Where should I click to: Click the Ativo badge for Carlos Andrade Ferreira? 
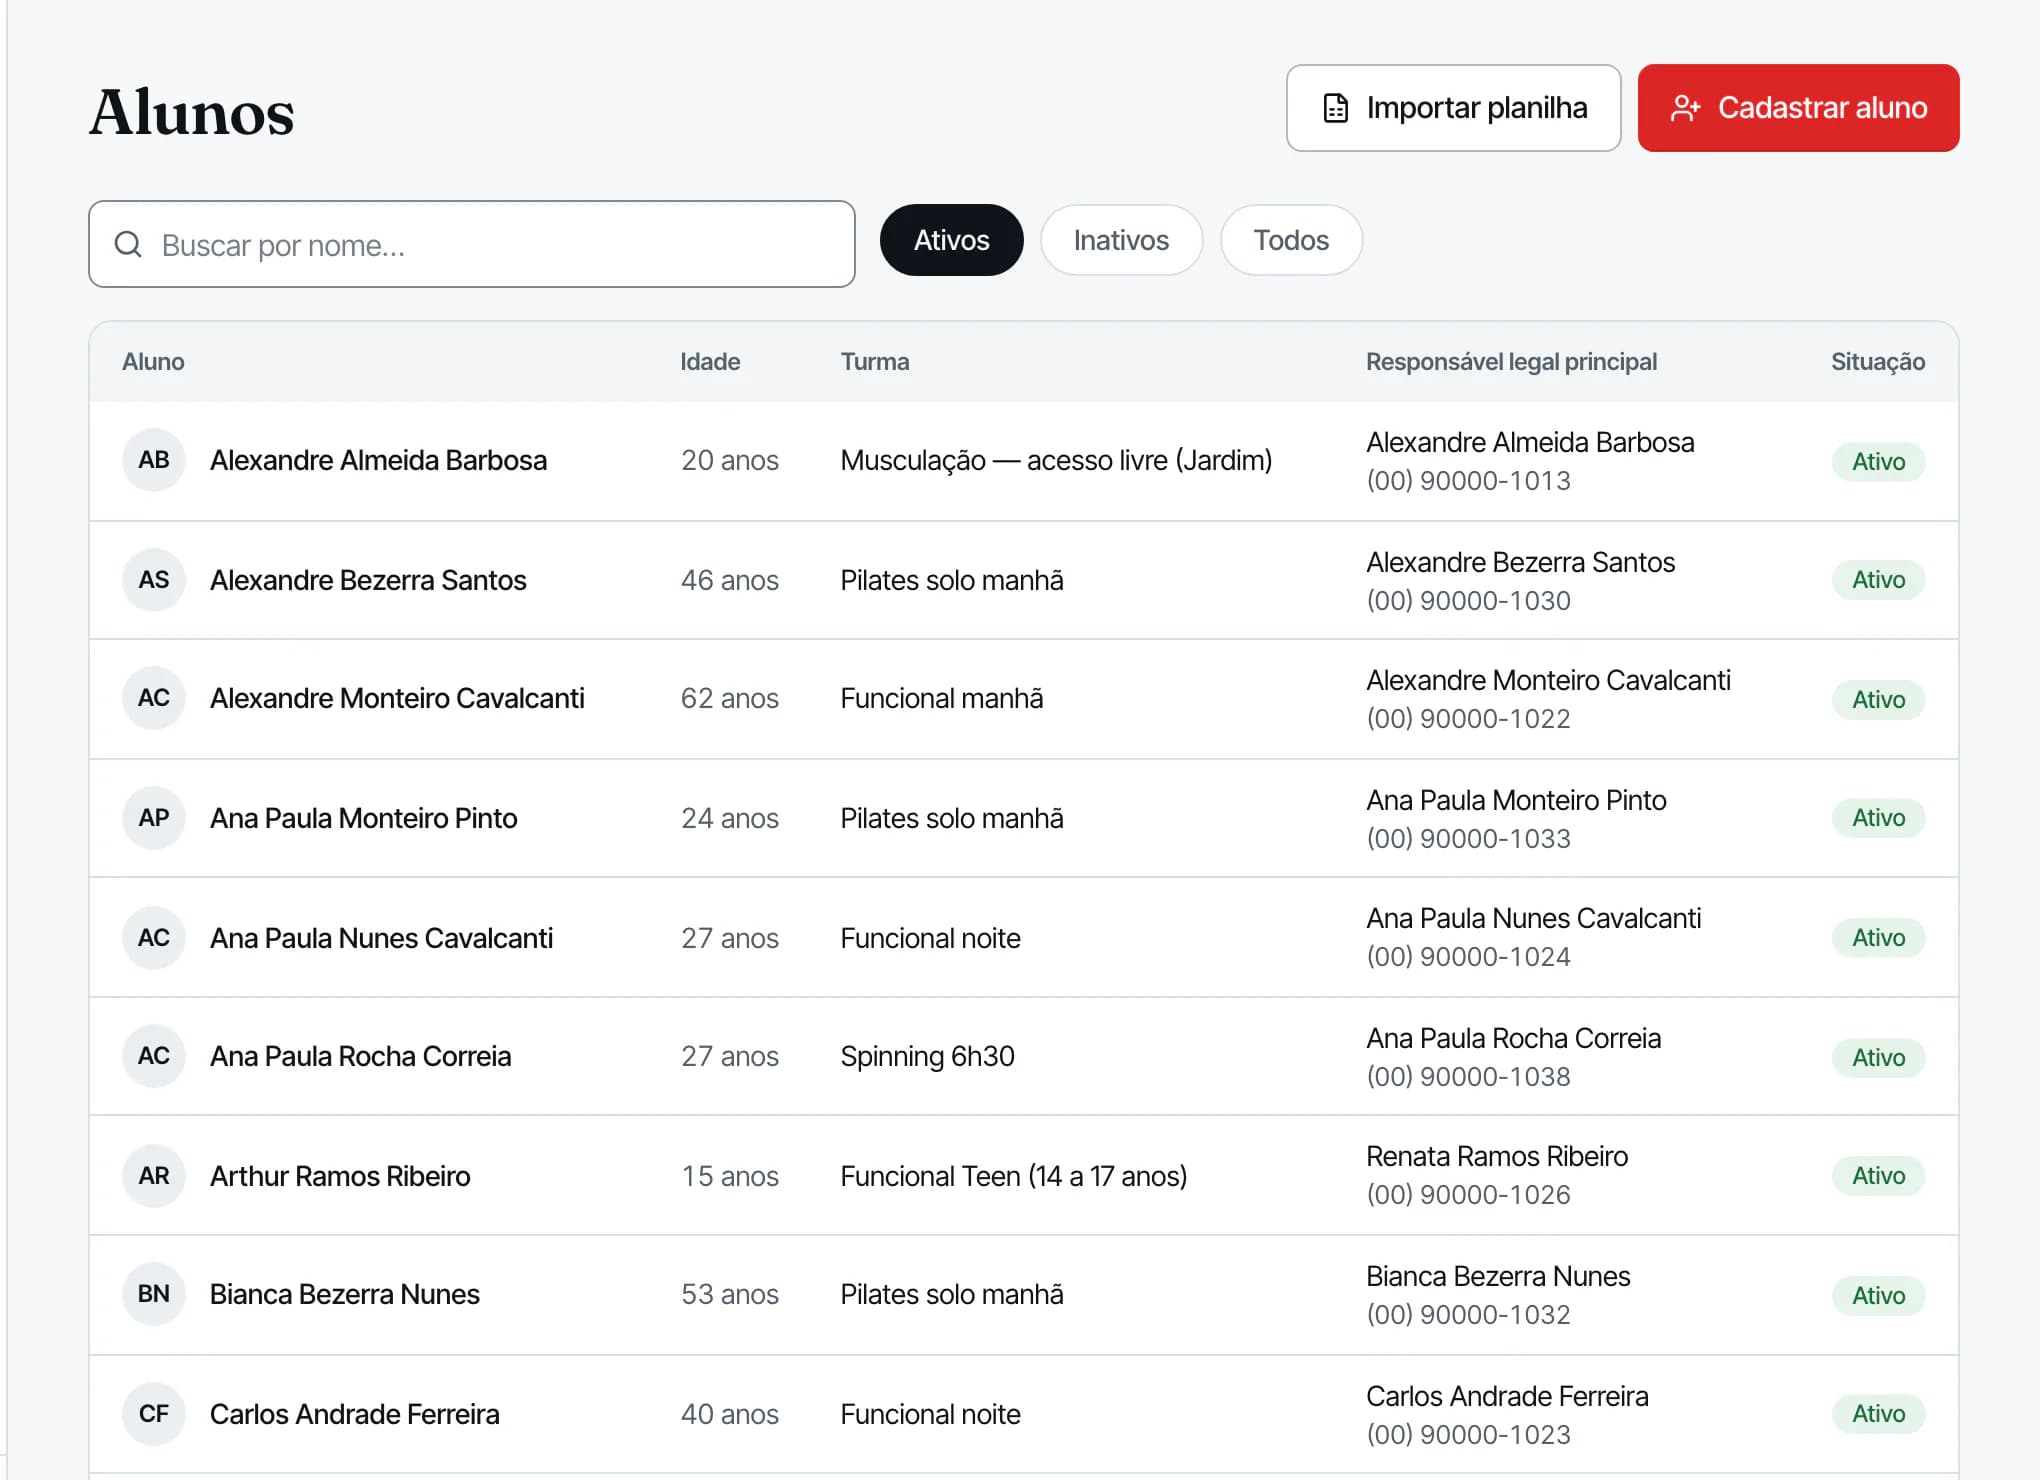click(1878, 1414)
